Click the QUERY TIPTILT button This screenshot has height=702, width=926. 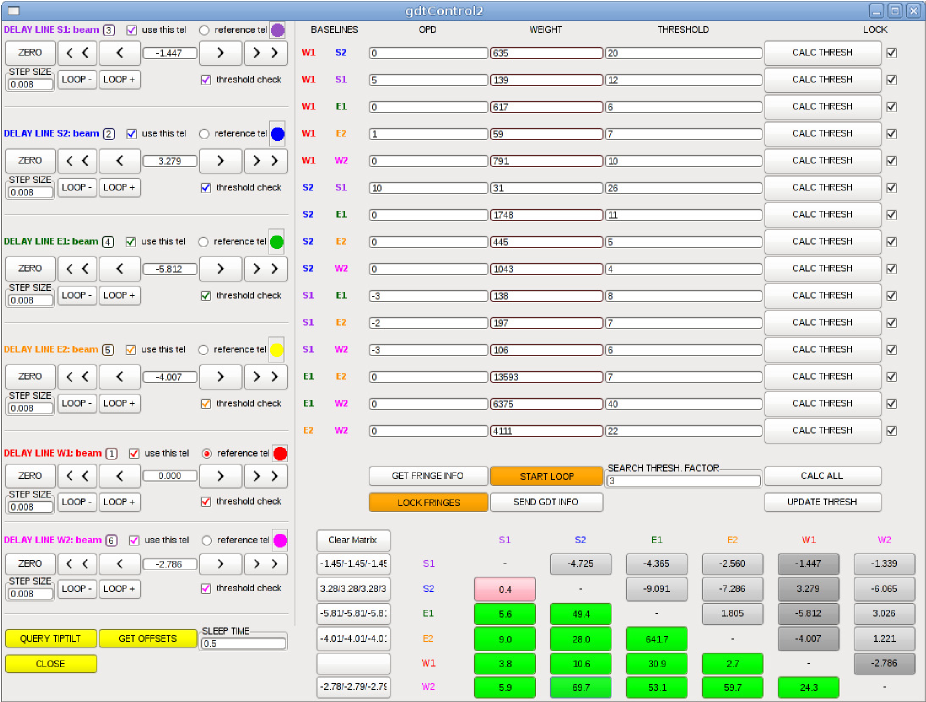(51, 638)
